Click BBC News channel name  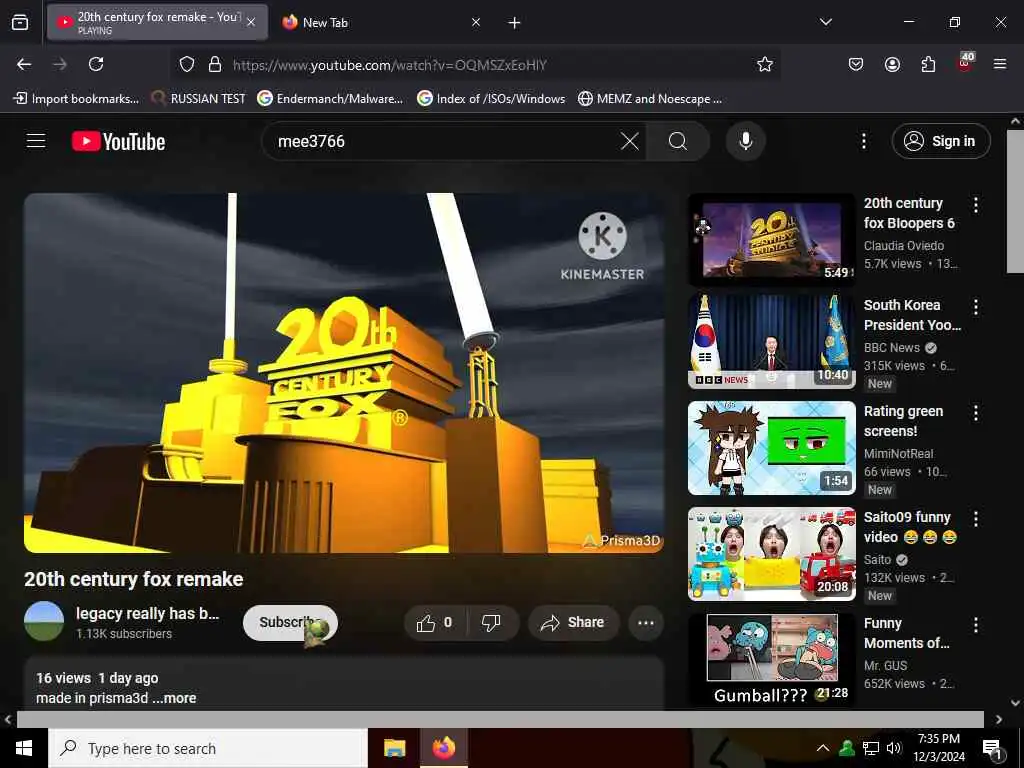[x=891, y=348]
